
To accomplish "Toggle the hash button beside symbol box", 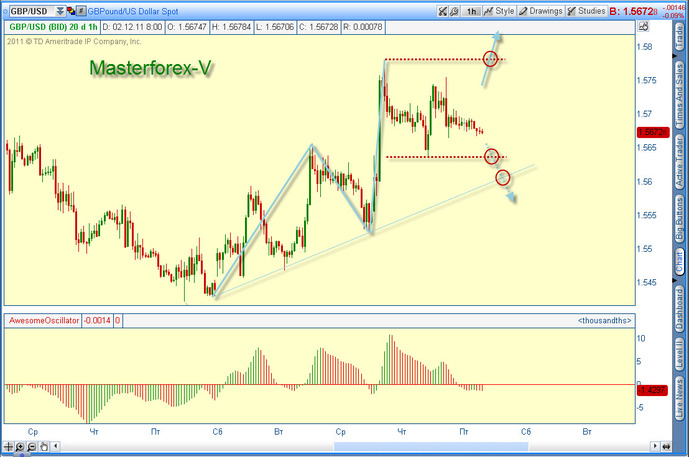I will click(81, 11).
